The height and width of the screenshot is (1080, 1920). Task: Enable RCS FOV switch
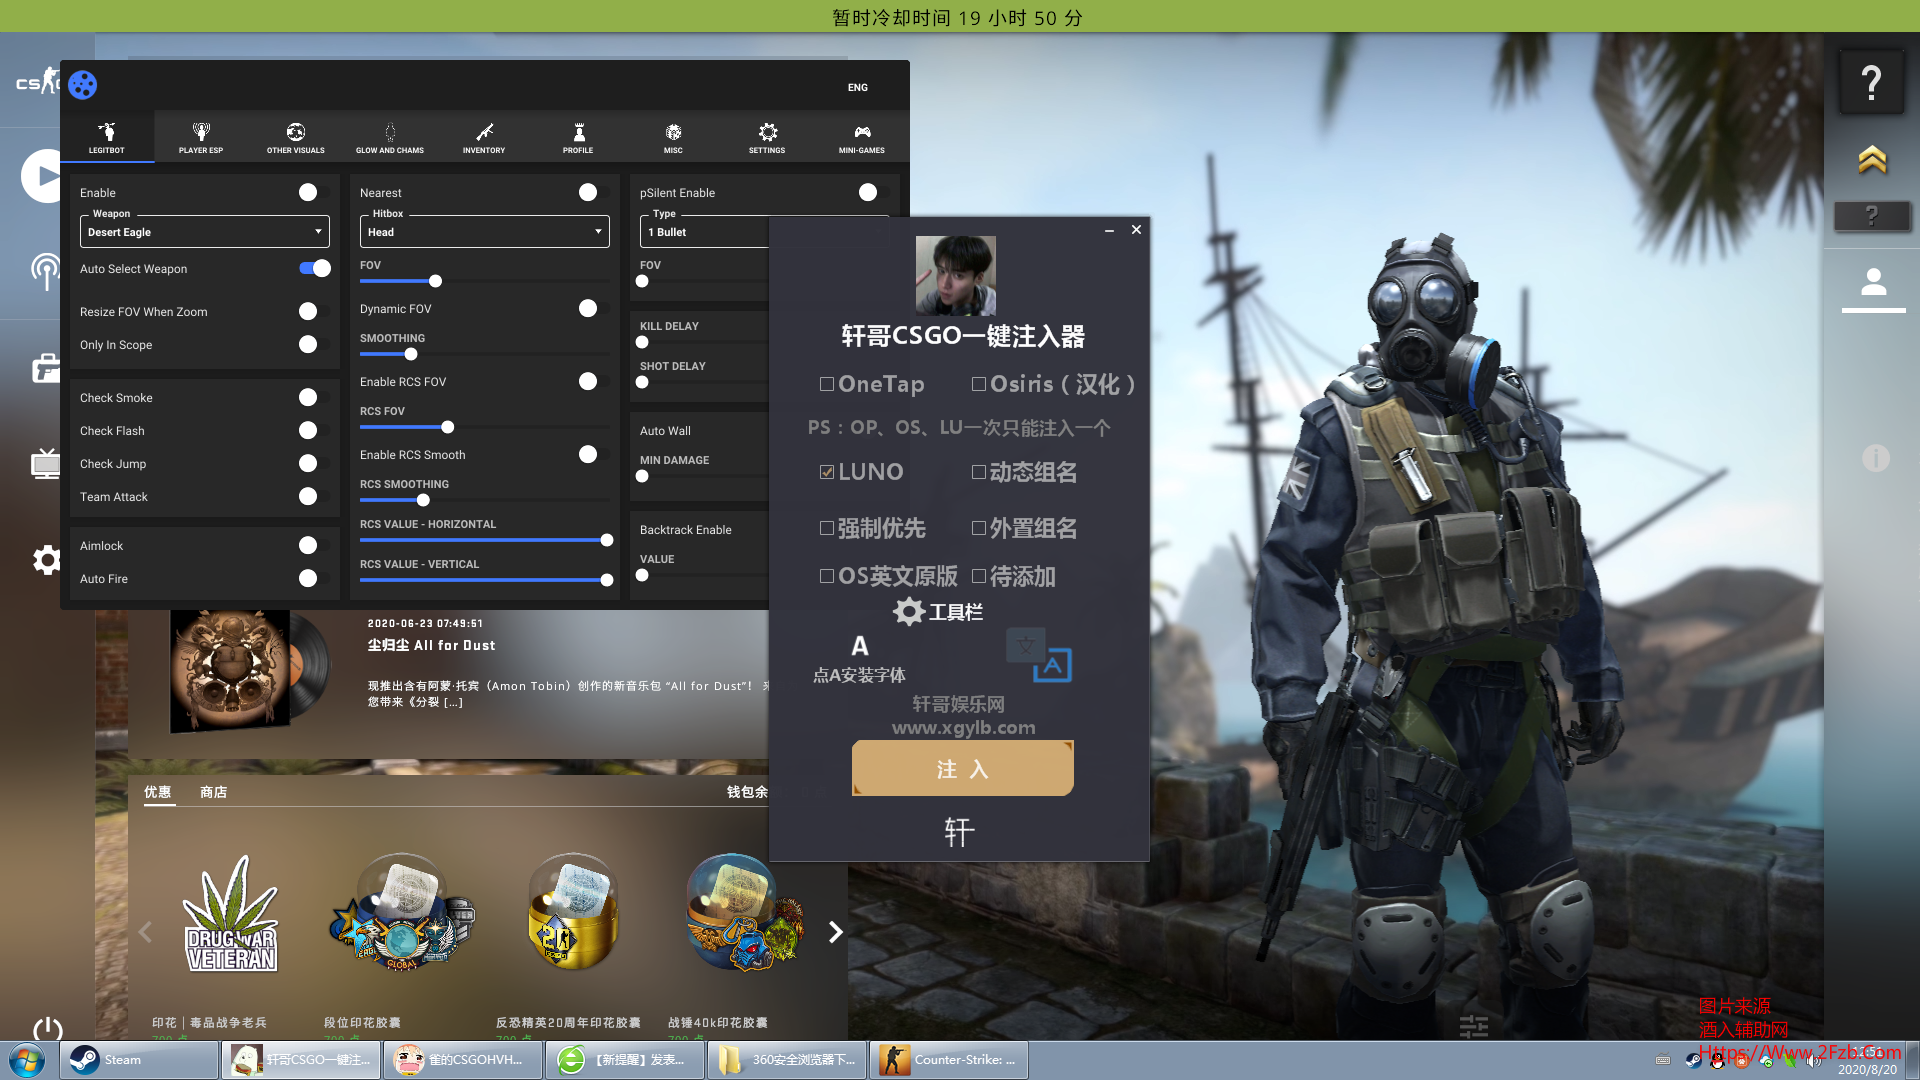(594, 382)
